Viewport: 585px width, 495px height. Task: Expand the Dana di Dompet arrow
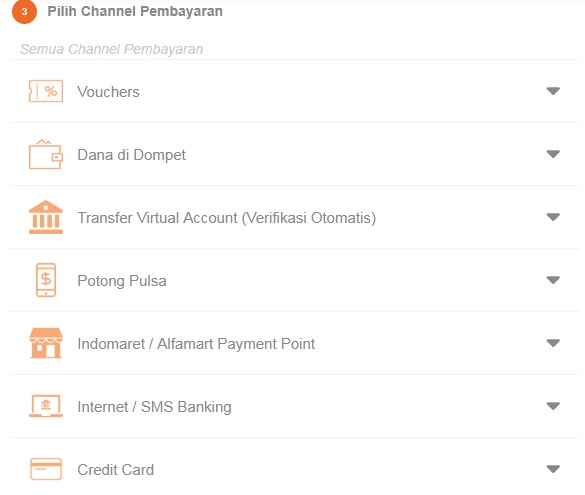click(x=553, y=154)
